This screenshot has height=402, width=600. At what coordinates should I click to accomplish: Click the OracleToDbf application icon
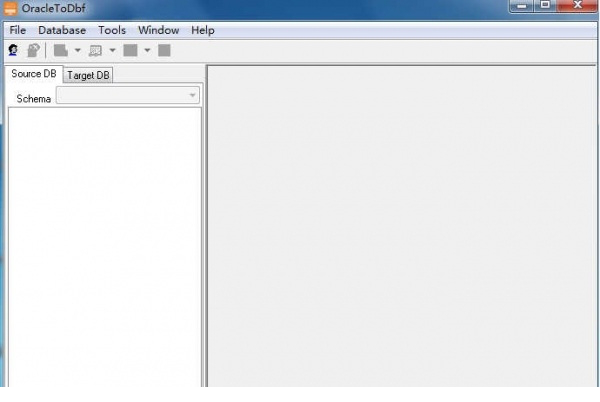click(x=11, y=8)
